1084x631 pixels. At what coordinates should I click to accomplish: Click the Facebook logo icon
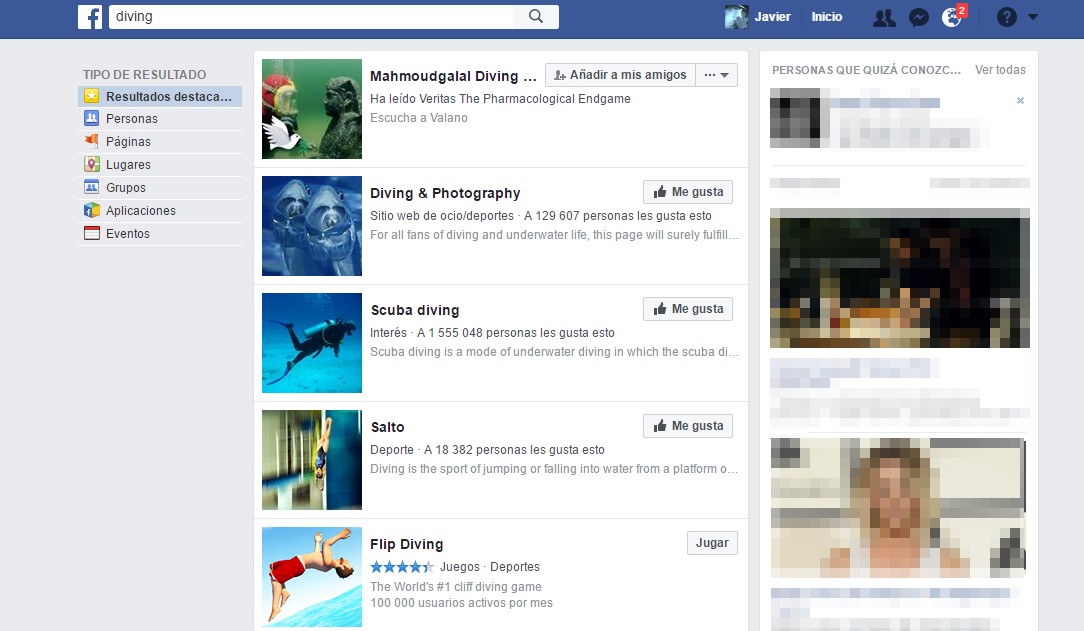tap(90, 17)
